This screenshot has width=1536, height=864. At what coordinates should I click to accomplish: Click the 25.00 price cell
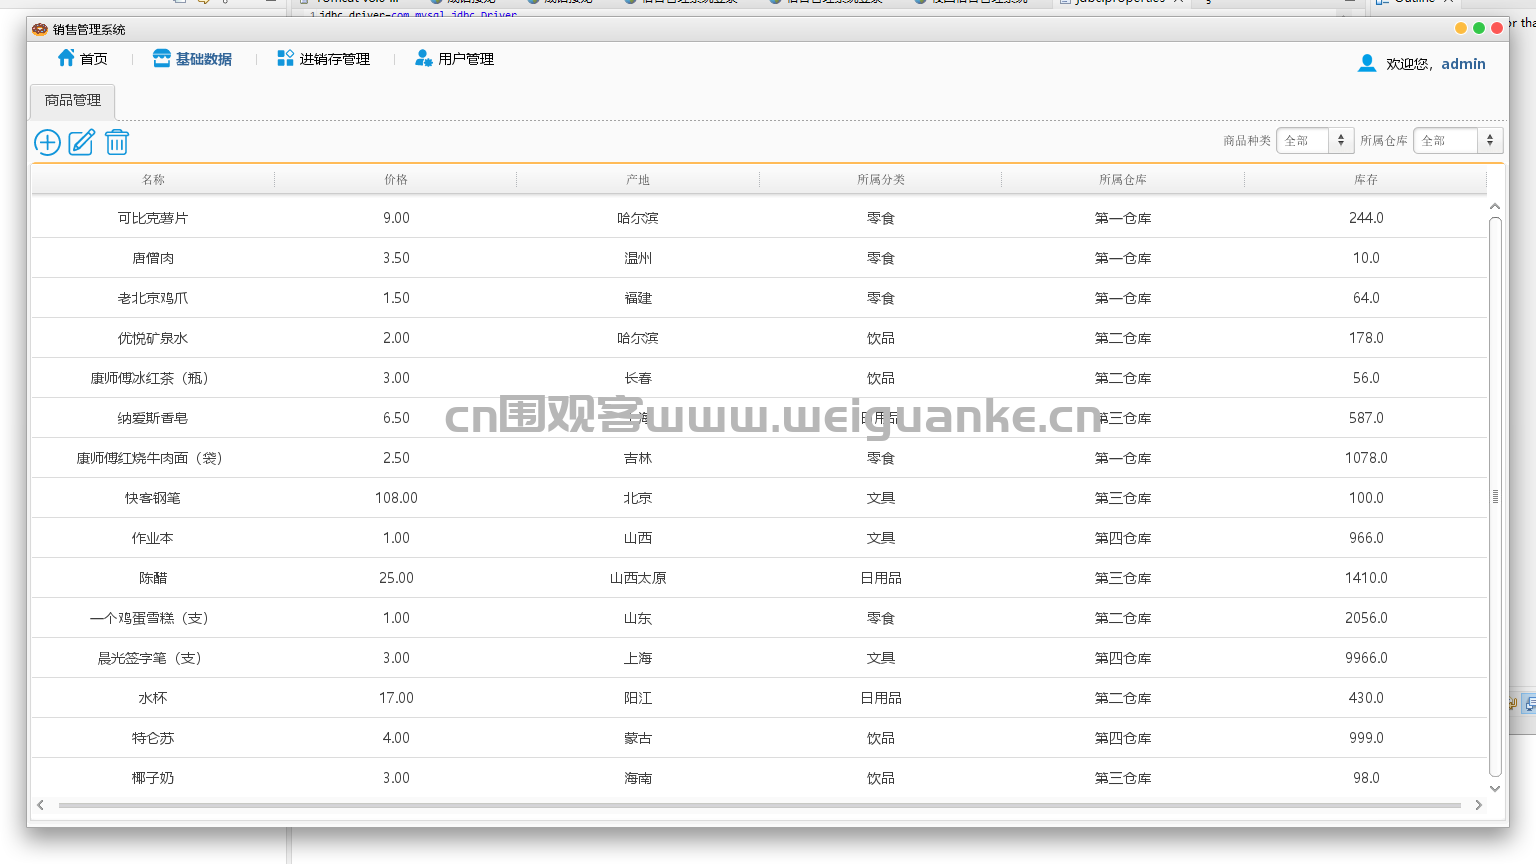click(x=396, y=578)
